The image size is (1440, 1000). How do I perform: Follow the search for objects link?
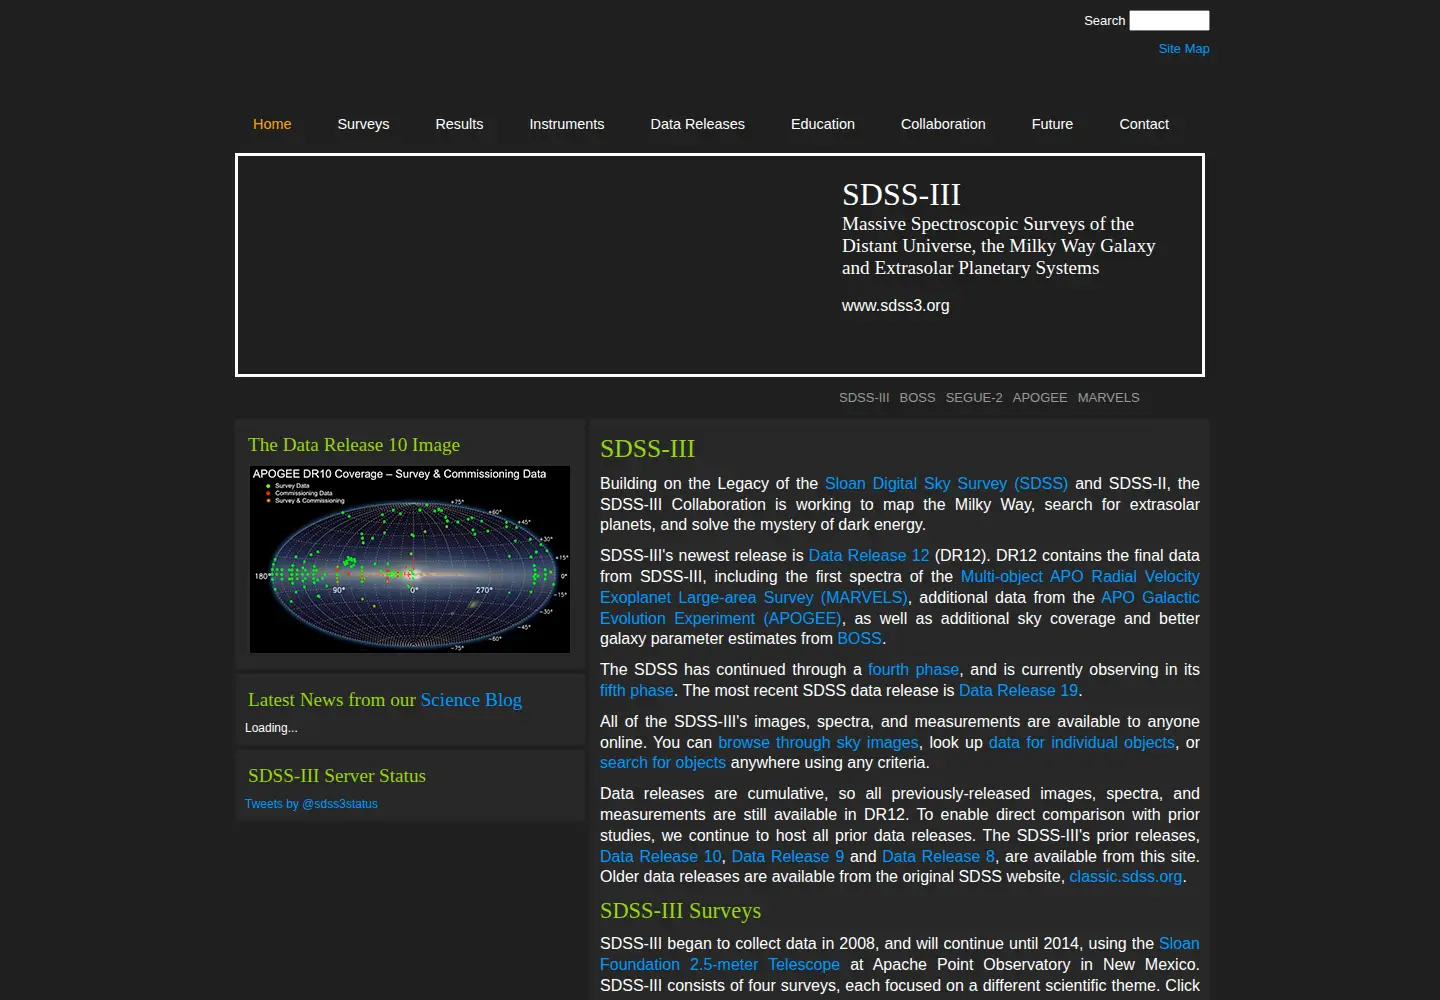click(663, 763)
